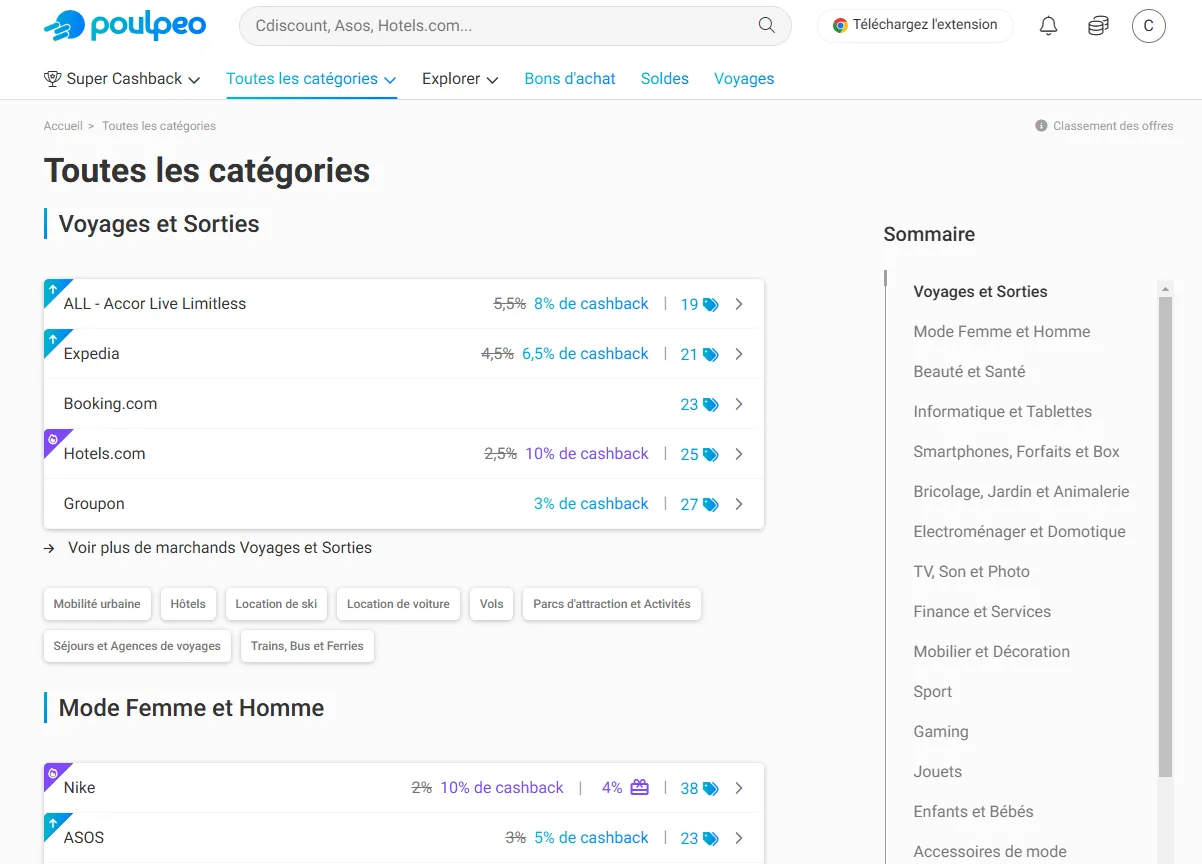Click the boosted arrow badge on ASOS
This screenshot has height=864, width=1202.
click(54, 823)
